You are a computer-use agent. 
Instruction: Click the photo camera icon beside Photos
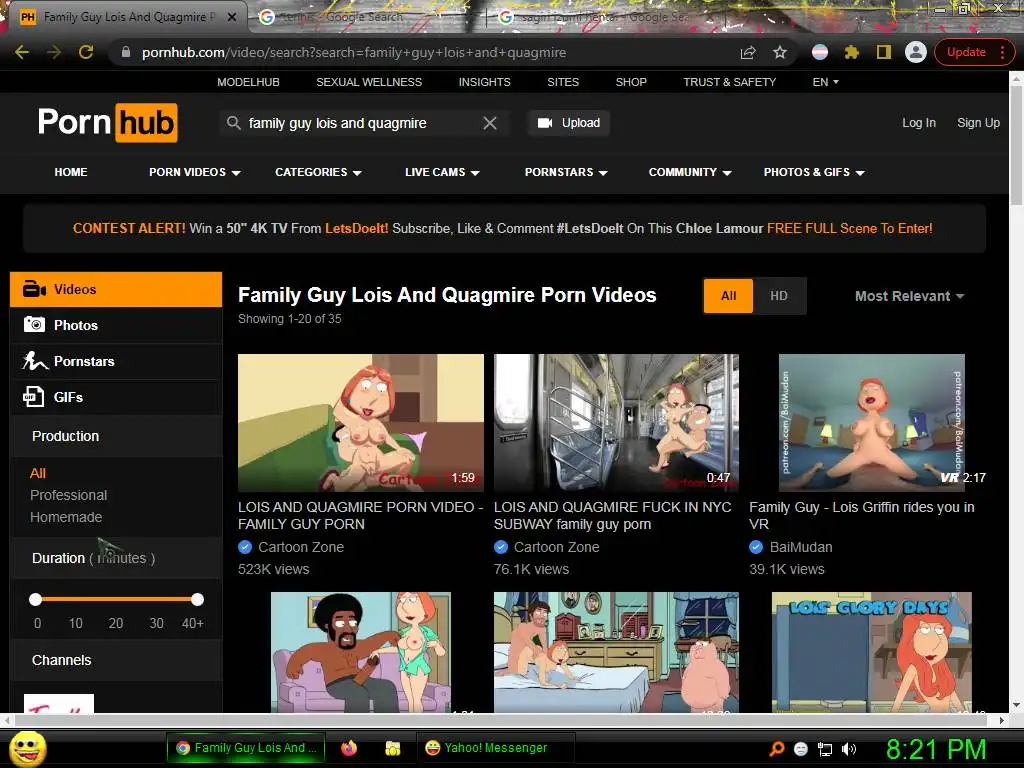click(34, 325)
